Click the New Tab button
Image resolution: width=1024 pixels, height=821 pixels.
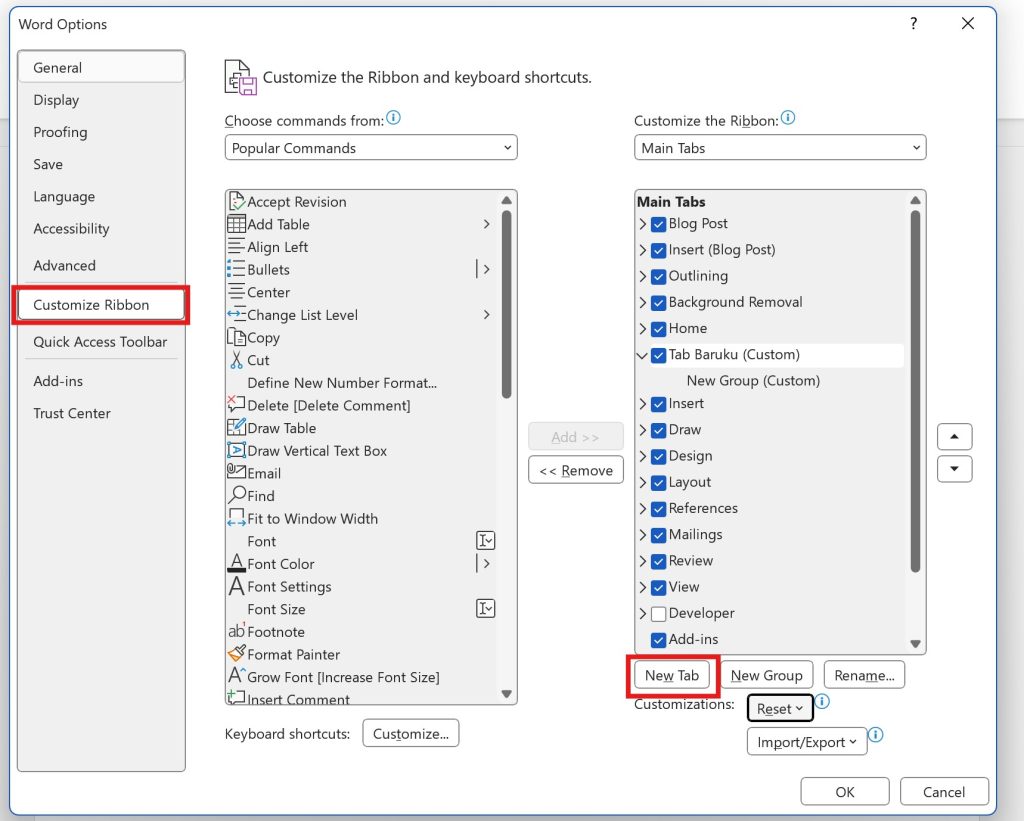pos(672,675)
